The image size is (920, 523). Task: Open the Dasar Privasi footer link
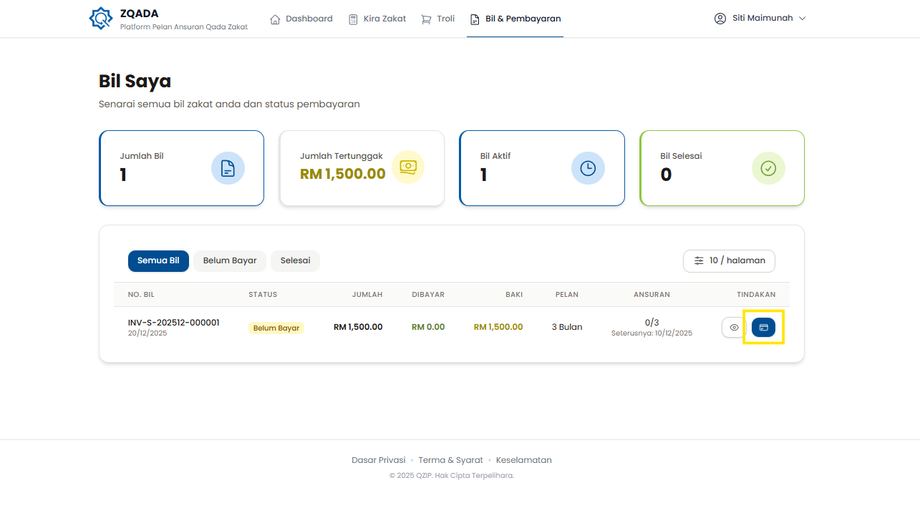point(378,460)
